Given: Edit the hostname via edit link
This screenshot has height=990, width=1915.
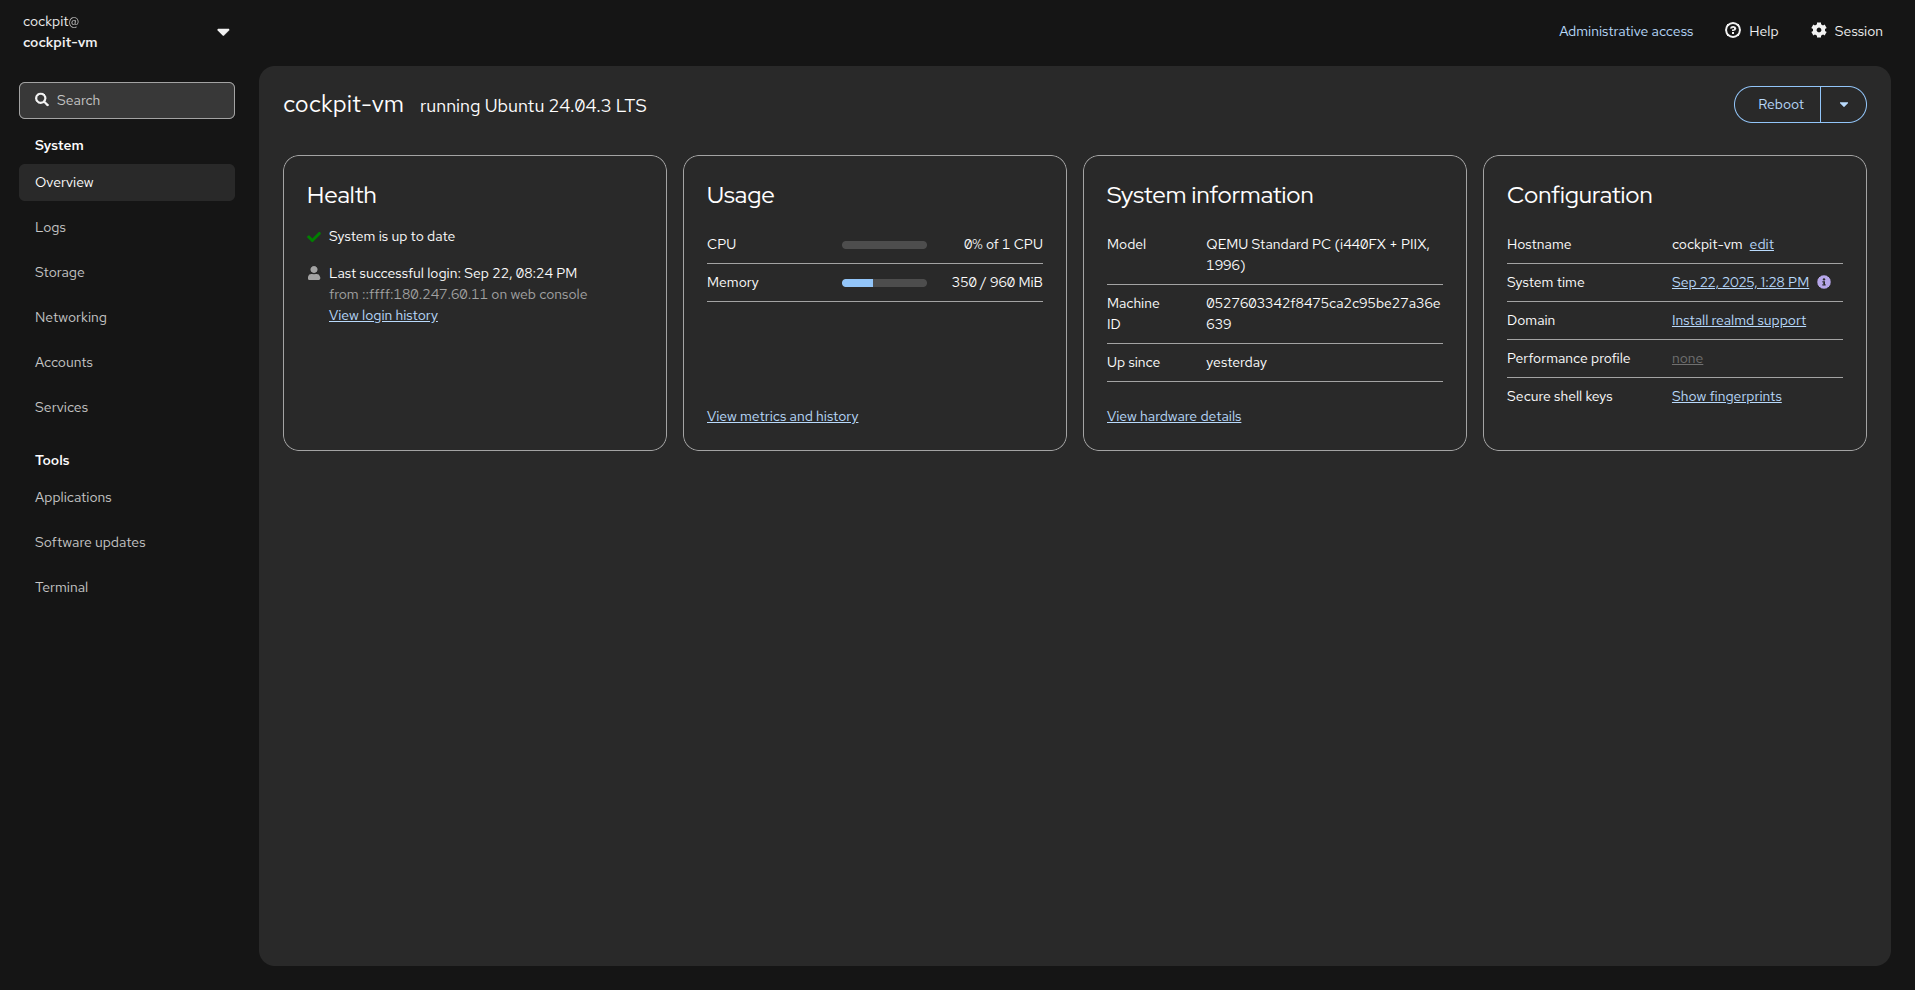Looking at the screenshot, I should [1761, 244].
